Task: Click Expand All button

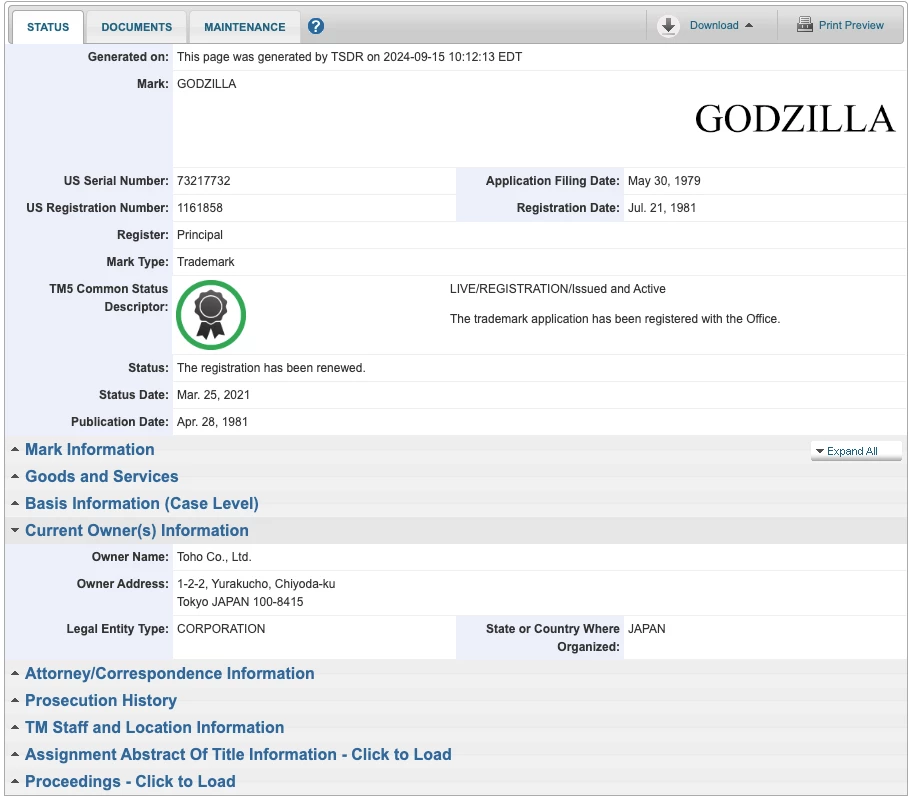Action: point(856,451)
